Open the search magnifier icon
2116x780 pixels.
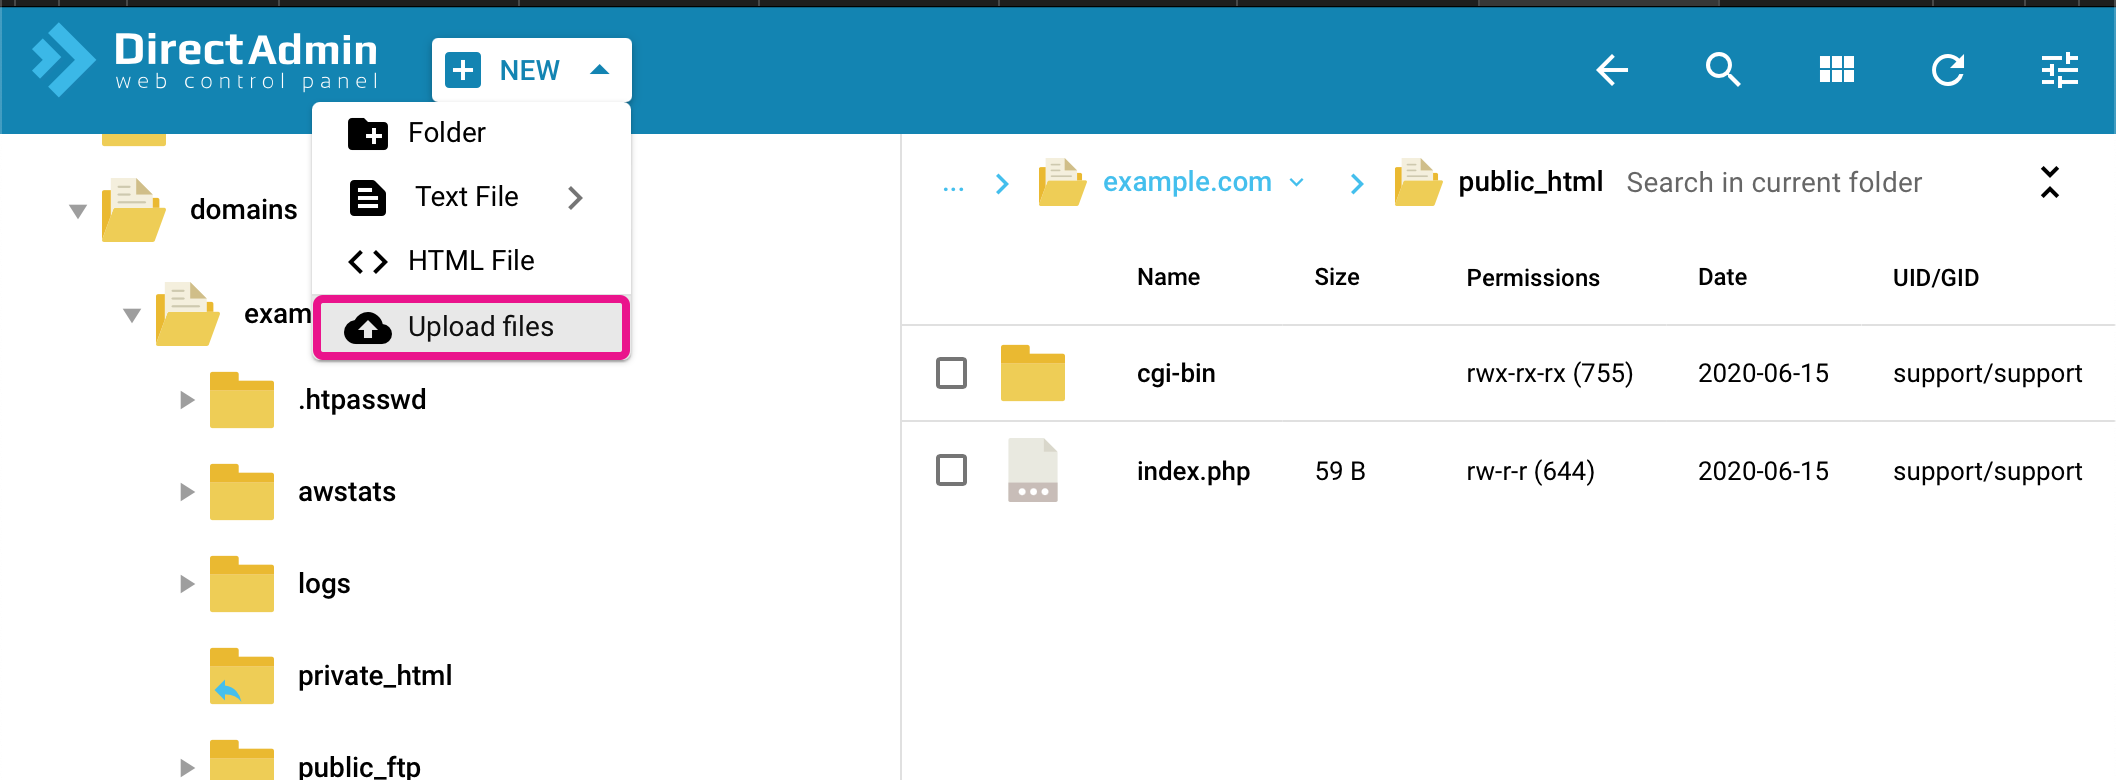1722,70
